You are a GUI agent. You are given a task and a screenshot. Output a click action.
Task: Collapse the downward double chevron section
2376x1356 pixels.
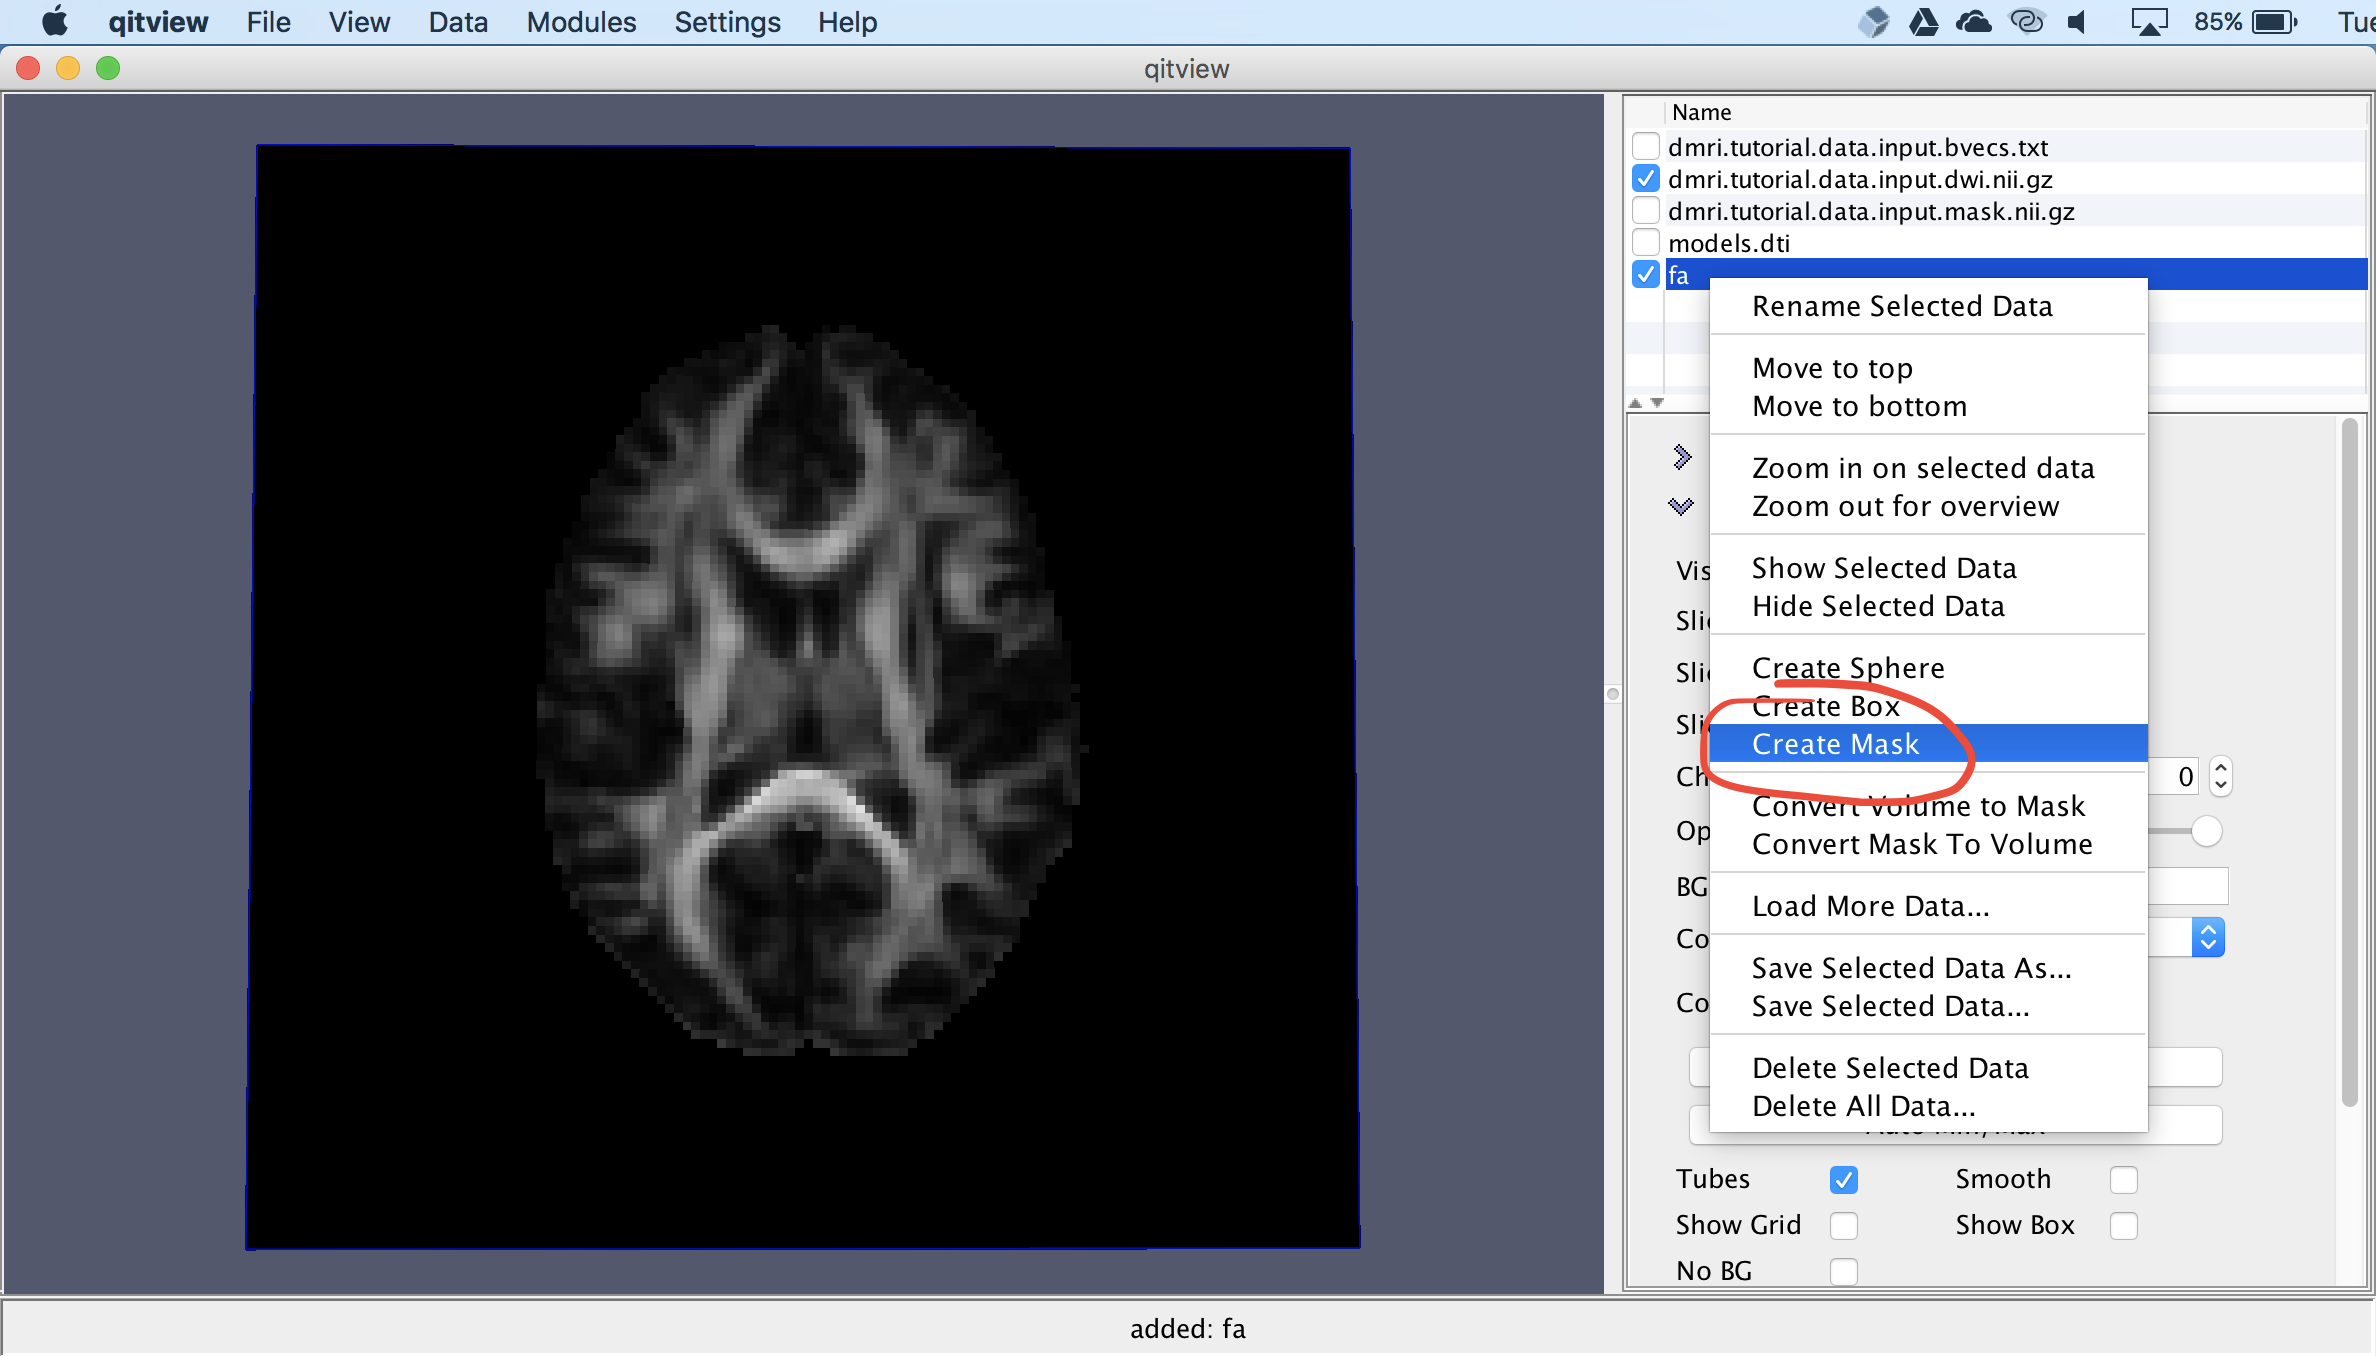point(1681,506)
